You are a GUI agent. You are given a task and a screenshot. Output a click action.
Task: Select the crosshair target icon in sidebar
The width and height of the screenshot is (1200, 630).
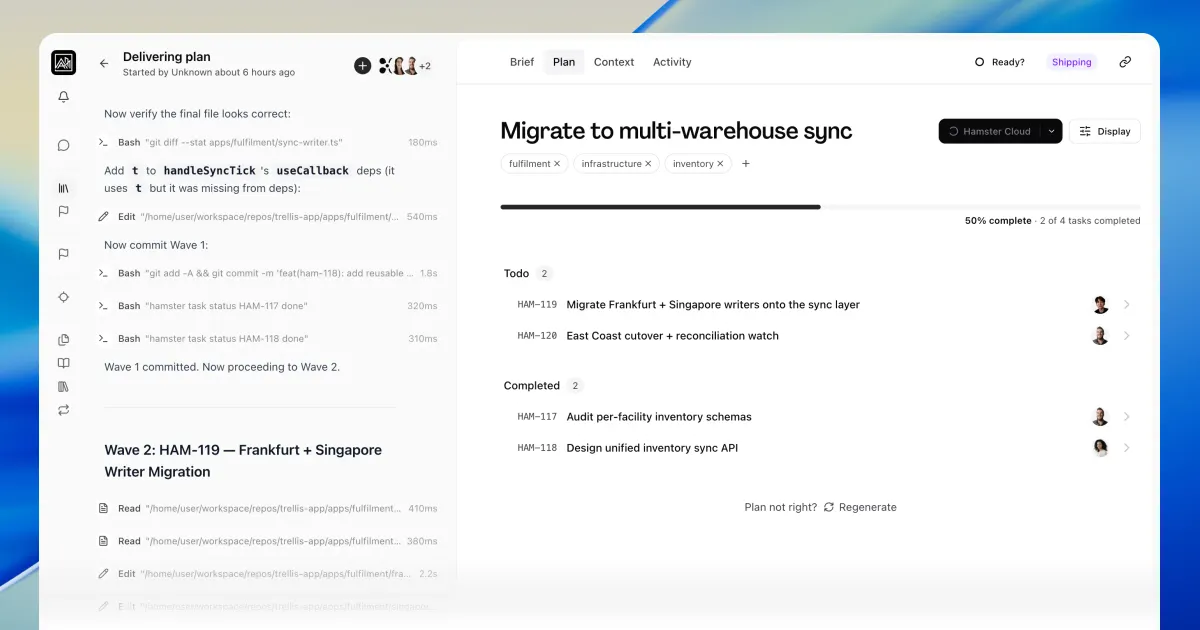(x=64, y=297)
